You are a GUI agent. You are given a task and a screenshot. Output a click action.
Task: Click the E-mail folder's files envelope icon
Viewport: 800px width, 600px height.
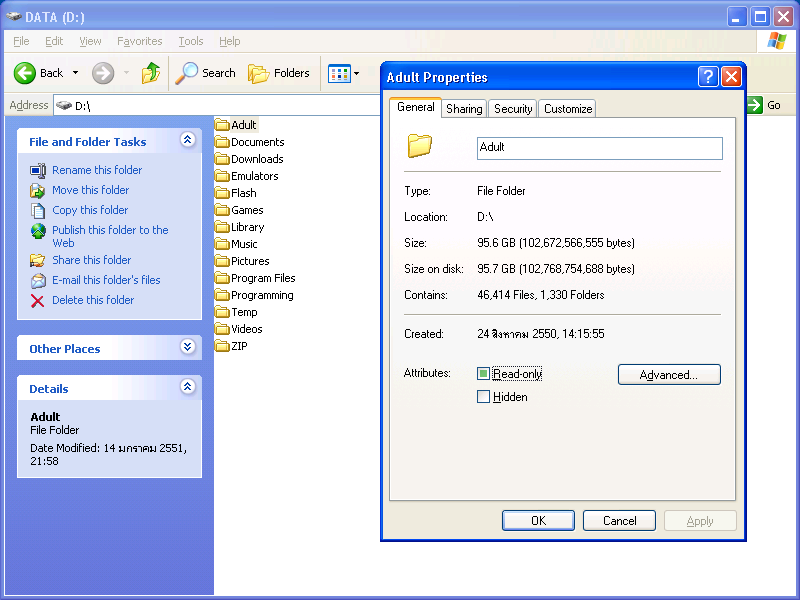pos(38,281)
